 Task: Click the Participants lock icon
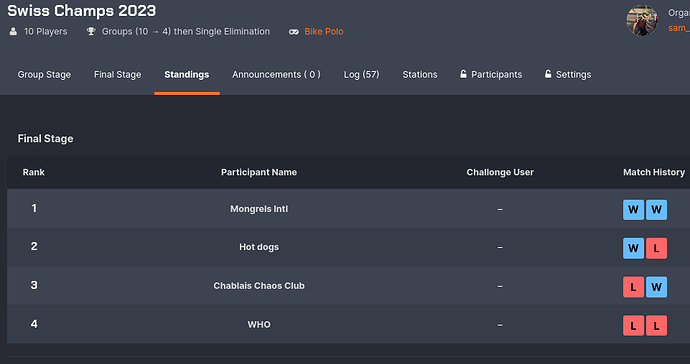coord(463,74)
